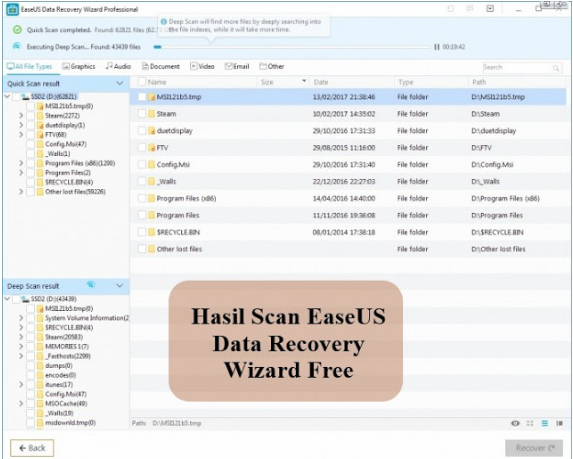Filter by Graphics tab
Image resolution: width=573 pixels, height=459 pixels.
[79, 67]
